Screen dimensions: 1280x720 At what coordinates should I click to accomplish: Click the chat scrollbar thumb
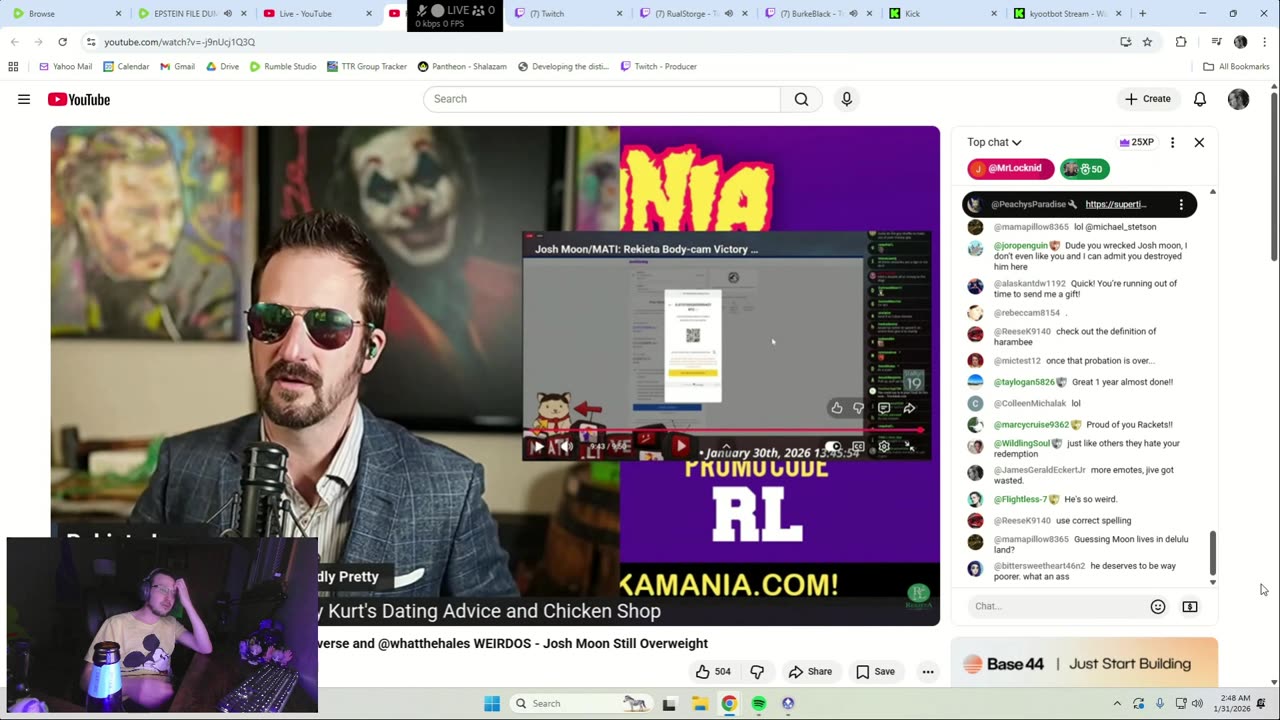click(x=1213, y=552)
